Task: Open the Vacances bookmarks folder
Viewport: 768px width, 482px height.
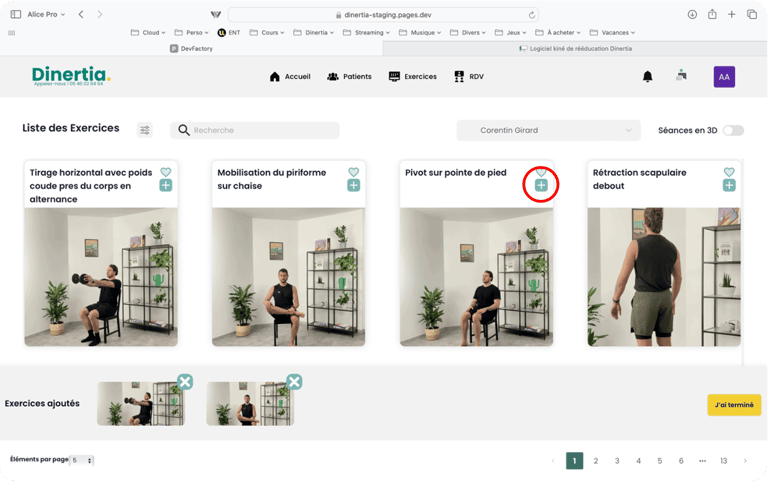Action: (x=612, y=32)
